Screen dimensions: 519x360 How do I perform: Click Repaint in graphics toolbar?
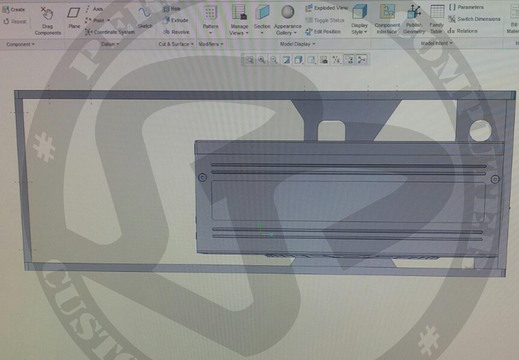click(286, 60)
